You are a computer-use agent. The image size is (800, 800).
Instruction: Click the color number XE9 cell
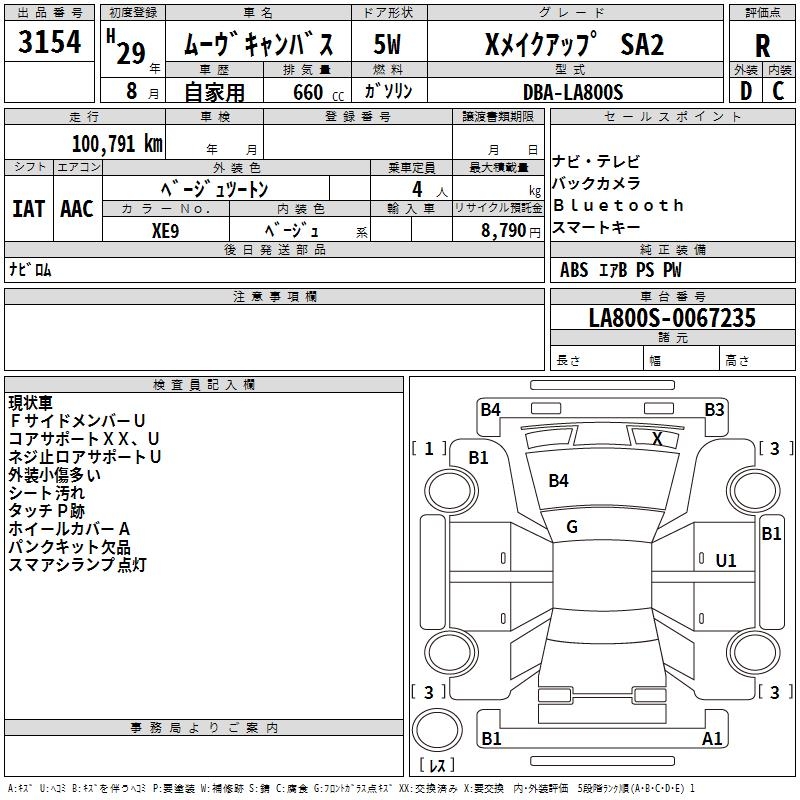(x=166, y=229)
